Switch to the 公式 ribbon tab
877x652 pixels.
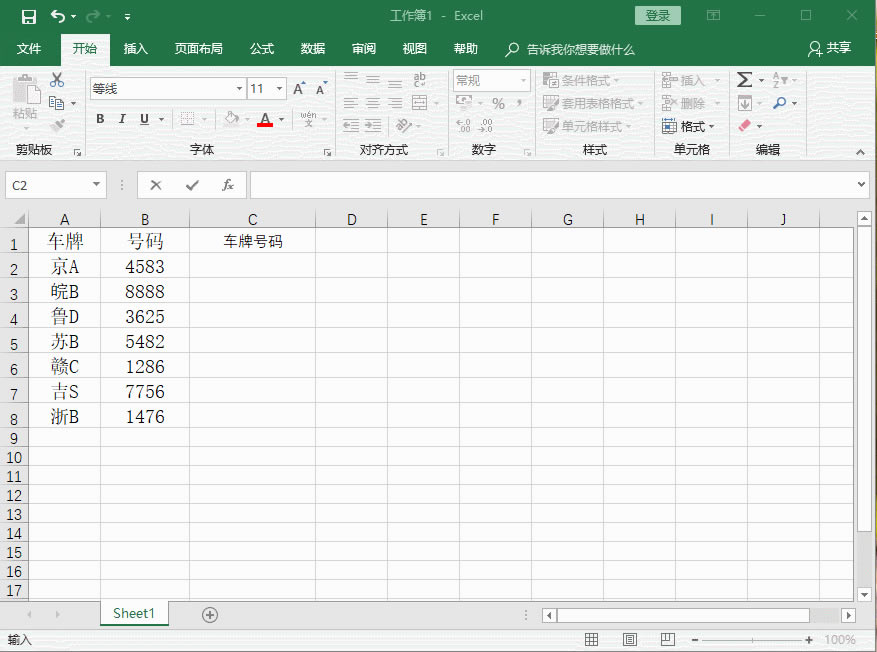(262, 49)
